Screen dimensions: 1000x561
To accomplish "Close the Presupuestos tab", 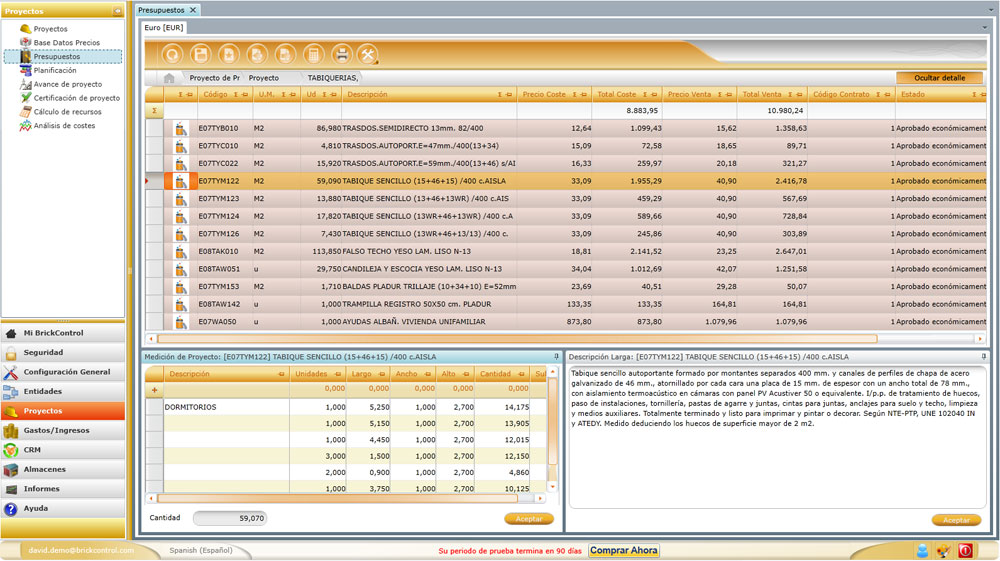I will (193, 10).
